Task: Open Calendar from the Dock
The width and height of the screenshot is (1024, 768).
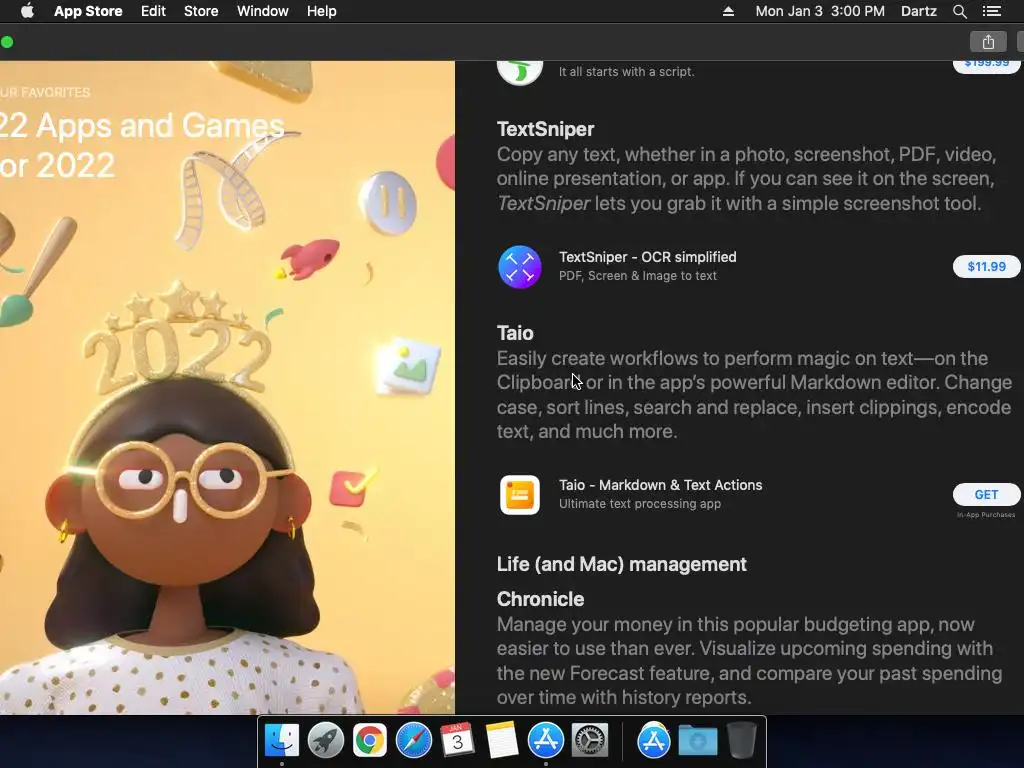Action: pyautogui.click(x=457, y=741)
